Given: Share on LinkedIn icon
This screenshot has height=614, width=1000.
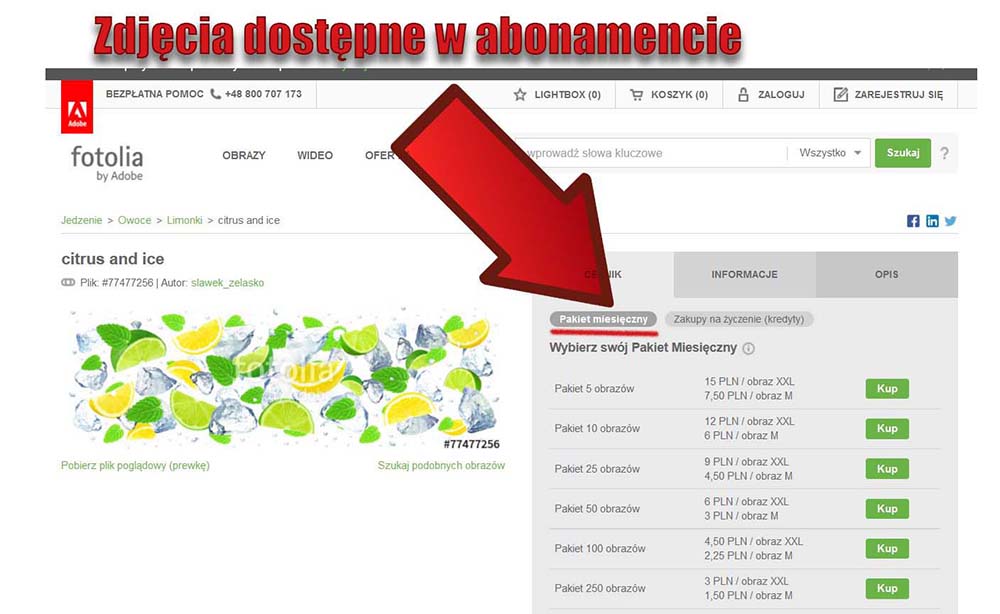Looking at the screenshot, I should coord(932,221).
